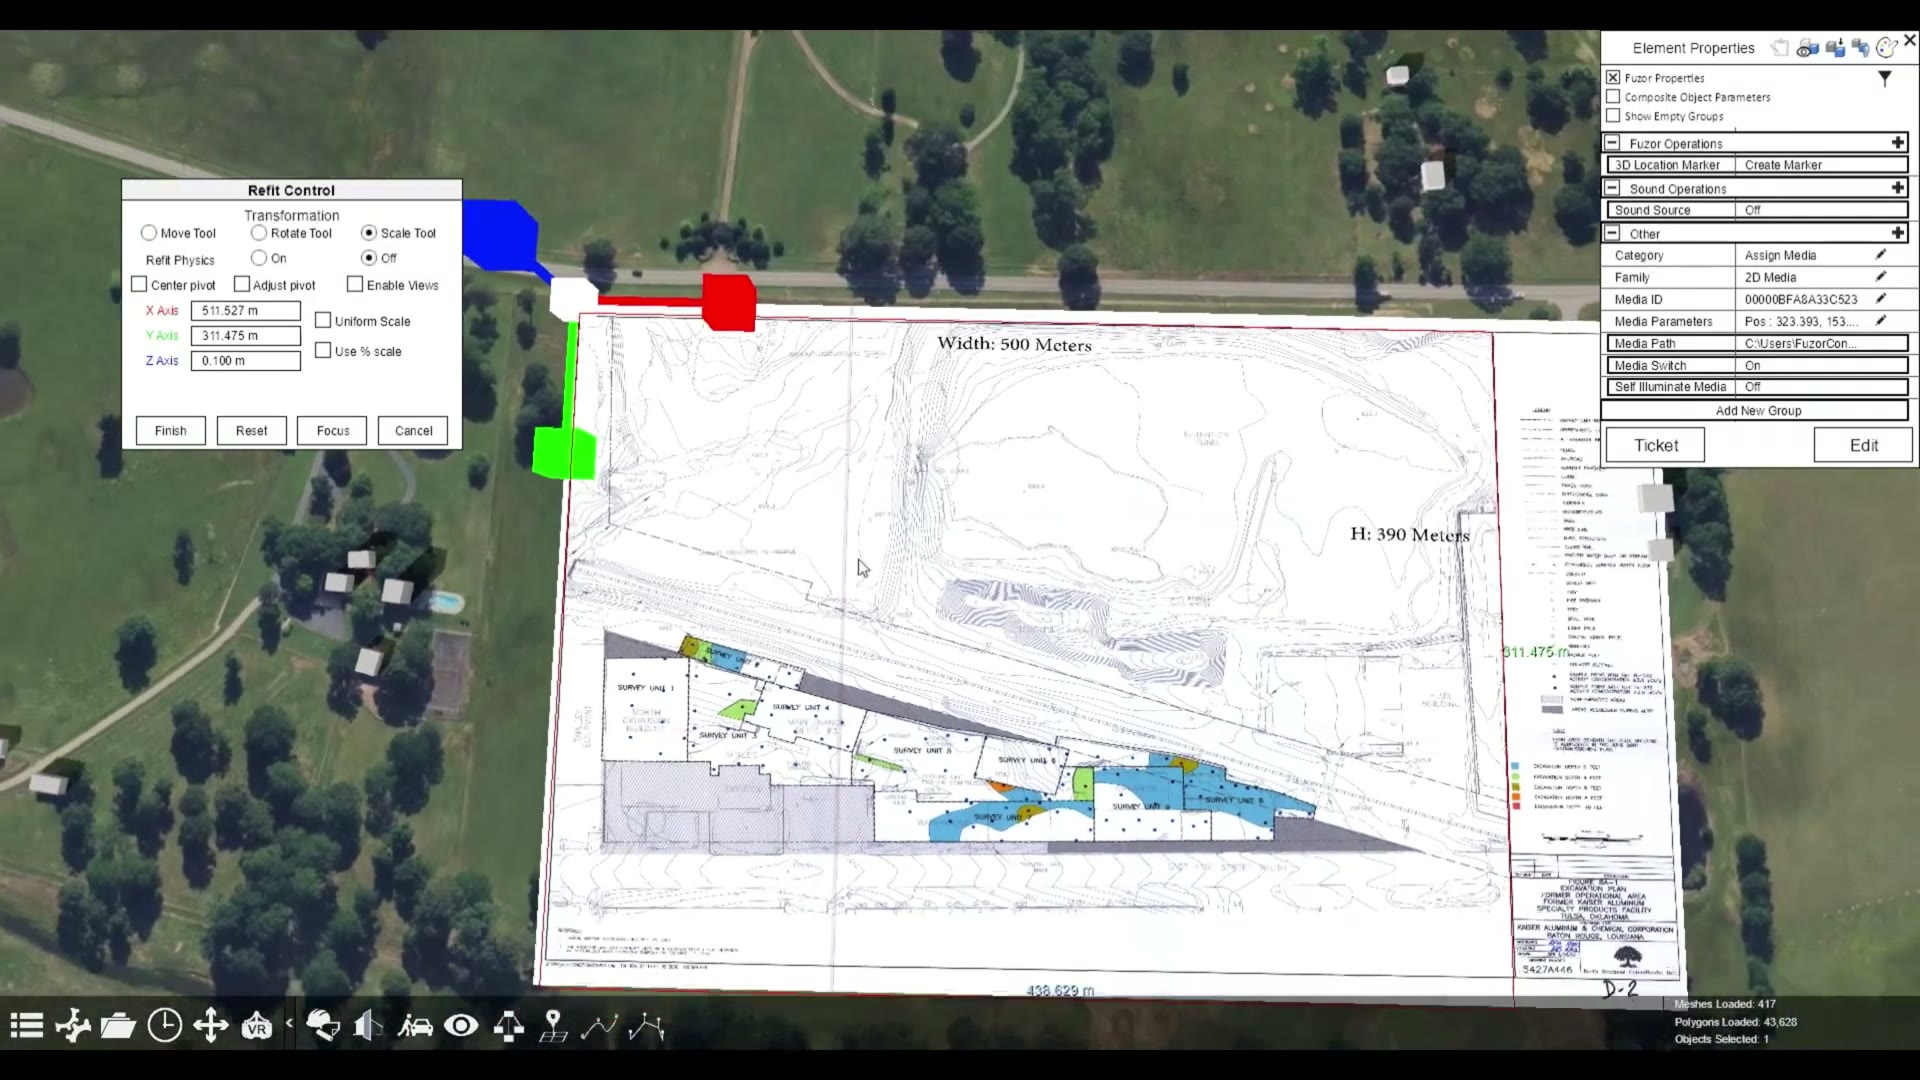The image size is (1920, 1080).
Task: Edit the Media Parameters pencil icon
Action: coord(1881,321)
